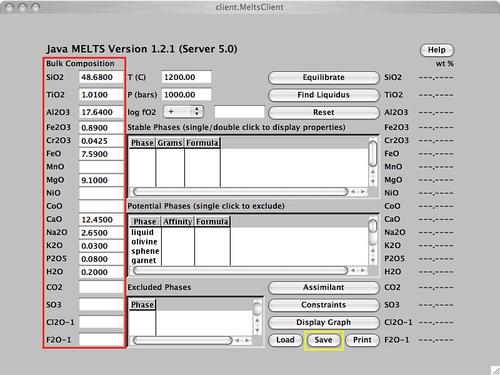The width and height of the screenshot is (500, 375).
Task: Click the Al2O3 composition field
Action: click(101, 112)
